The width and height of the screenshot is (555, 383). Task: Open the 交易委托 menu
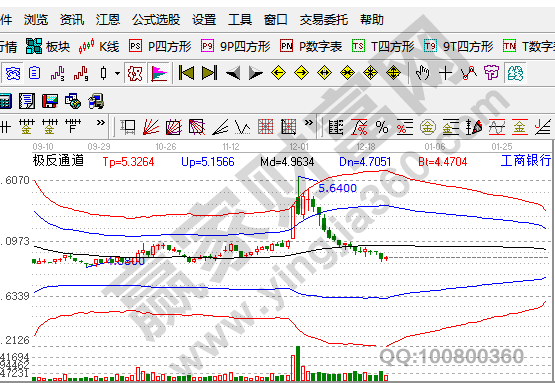click(324, 19)
